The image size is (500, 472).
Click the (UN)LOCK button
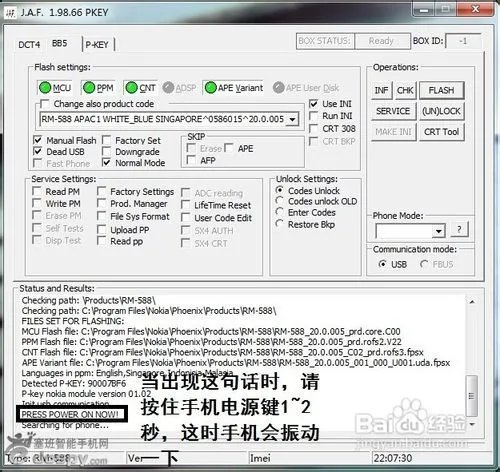pyautogui.click(x=441, y=111)
